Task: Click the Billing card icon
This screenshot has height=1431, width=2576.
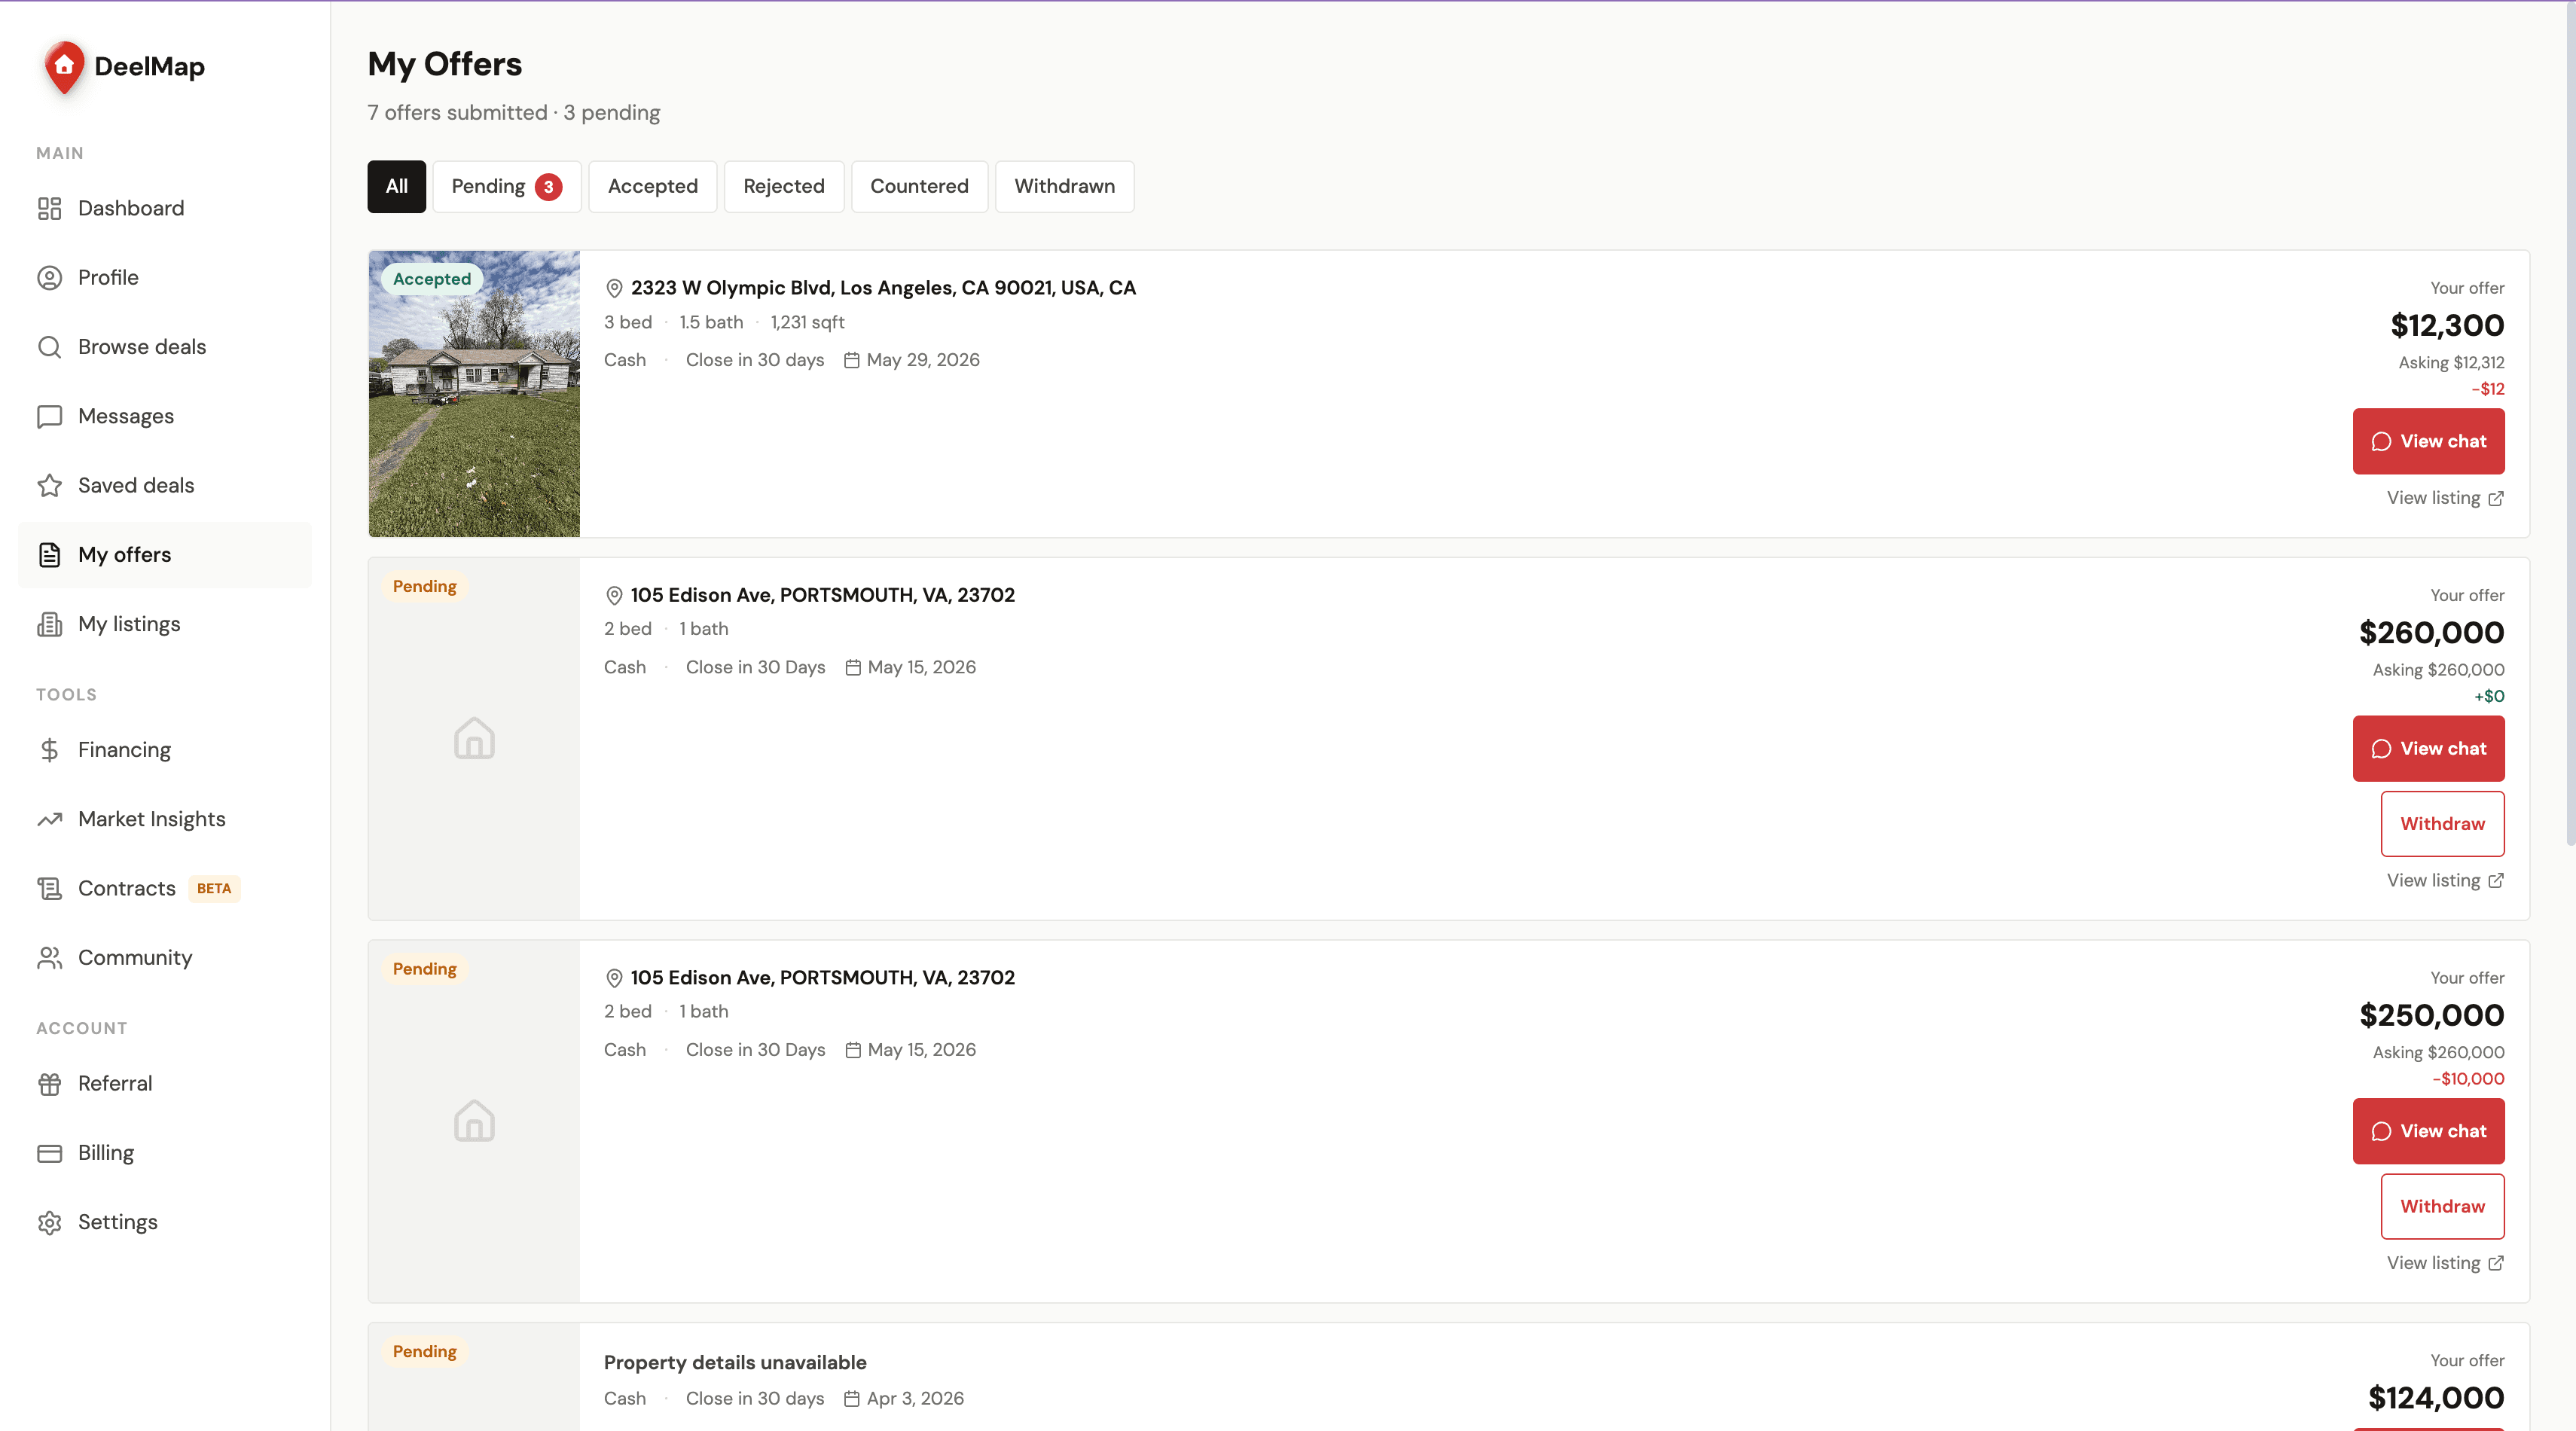Action: pos(49,1153)
